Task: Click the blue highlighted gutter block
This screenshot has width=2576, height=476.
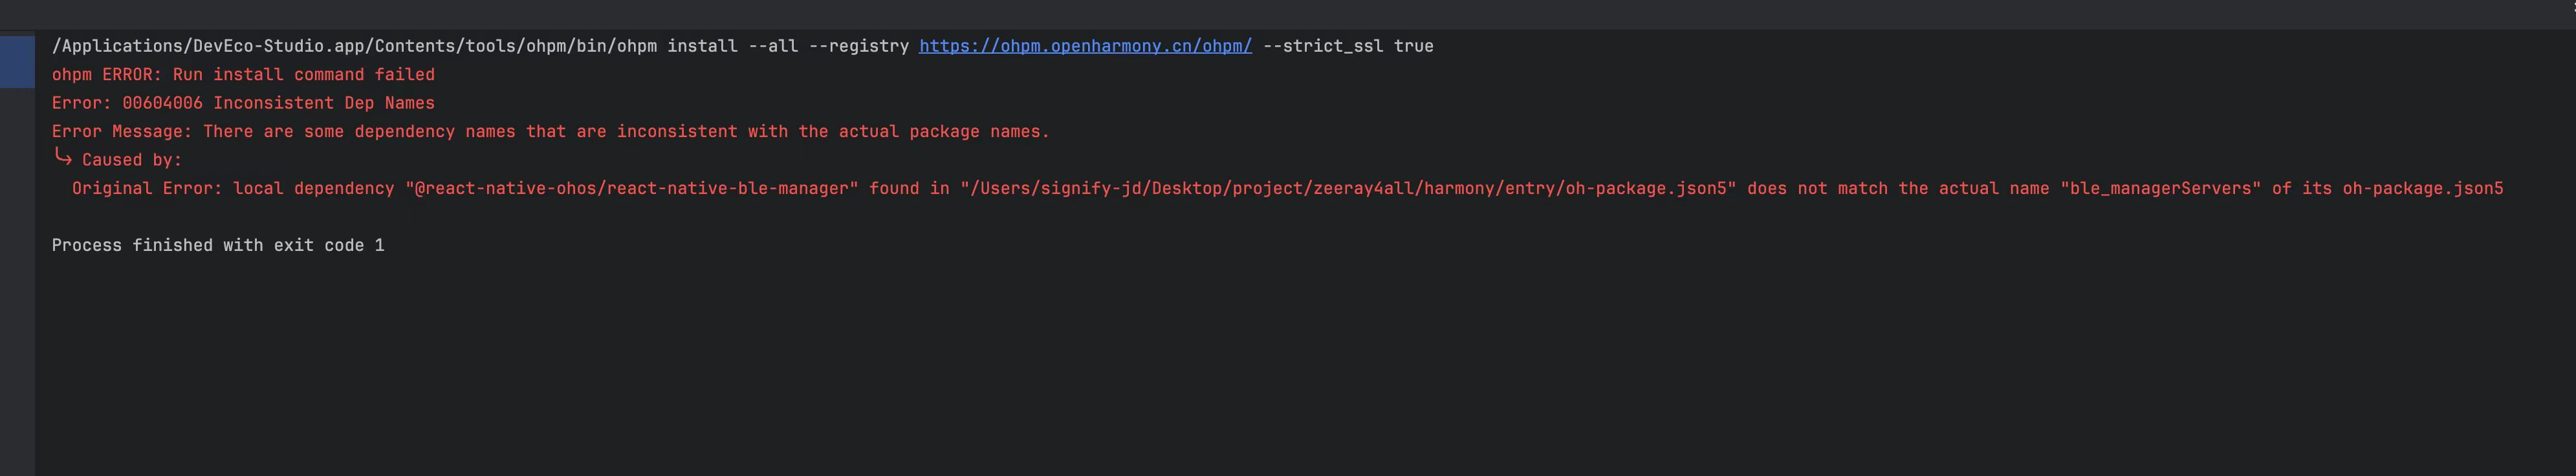Action: click(x=17, y=61)
